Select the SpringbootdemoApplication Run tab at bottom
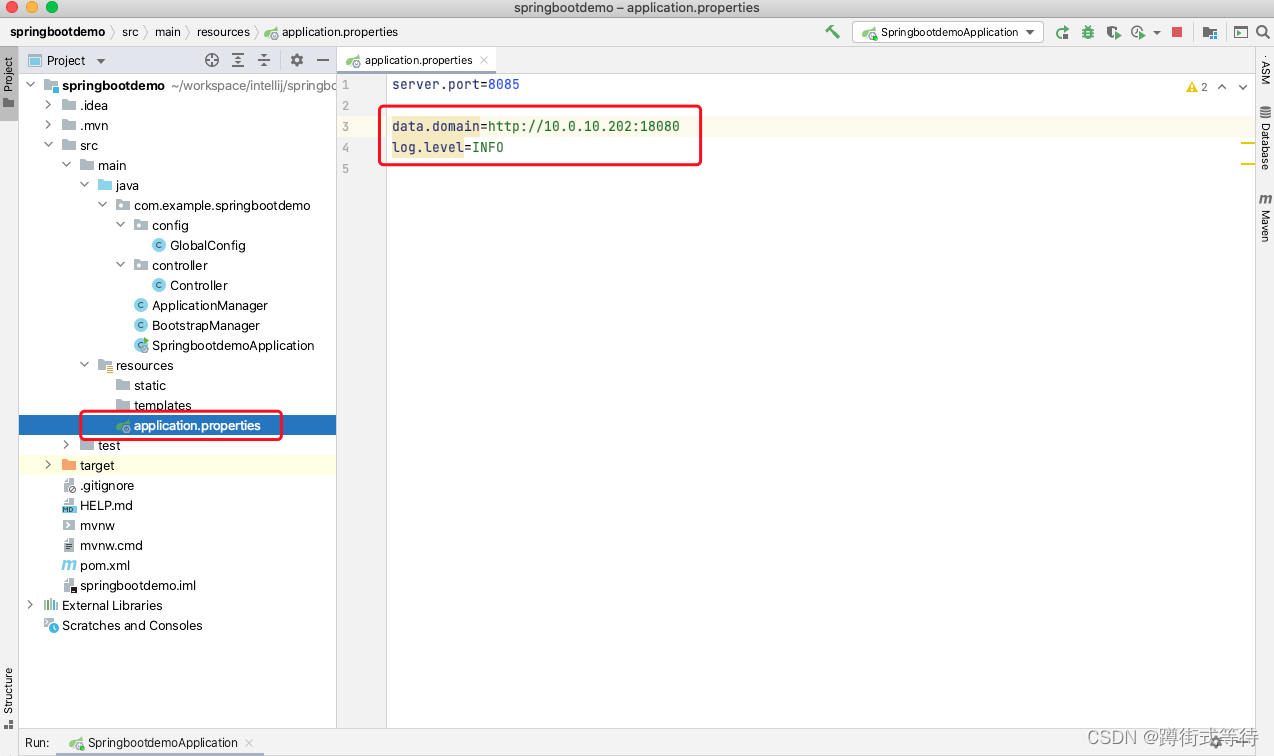This screenshot has height=756, width=1274. [x=162, y=743]
